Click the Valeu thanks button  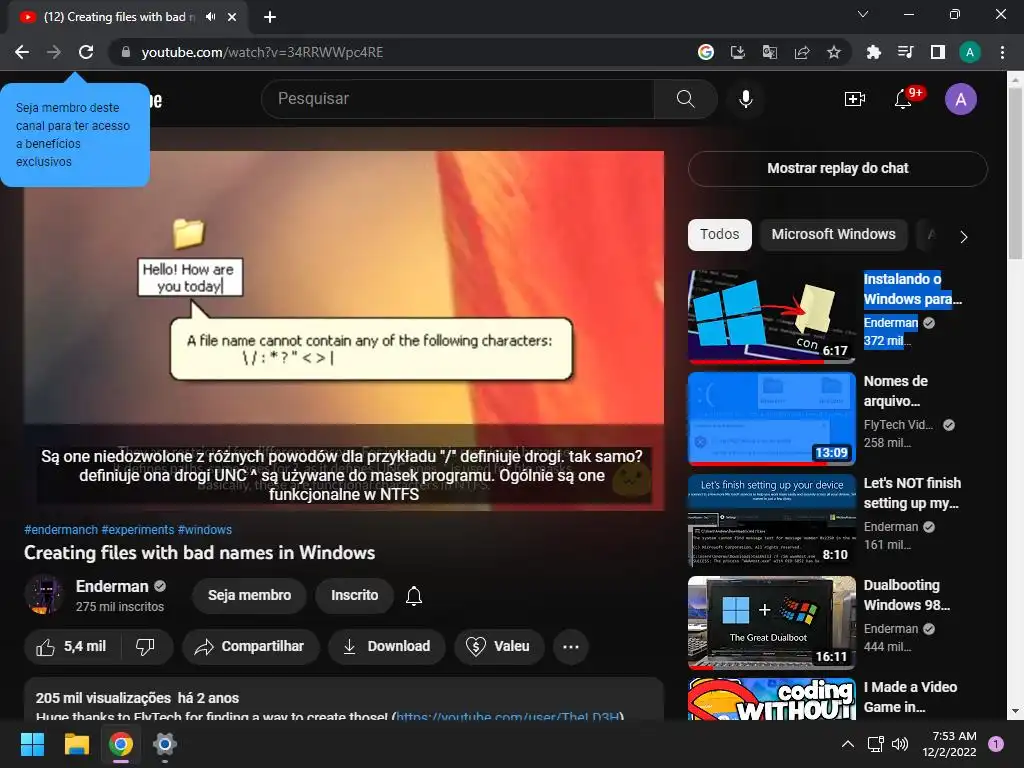pos(499,647)
